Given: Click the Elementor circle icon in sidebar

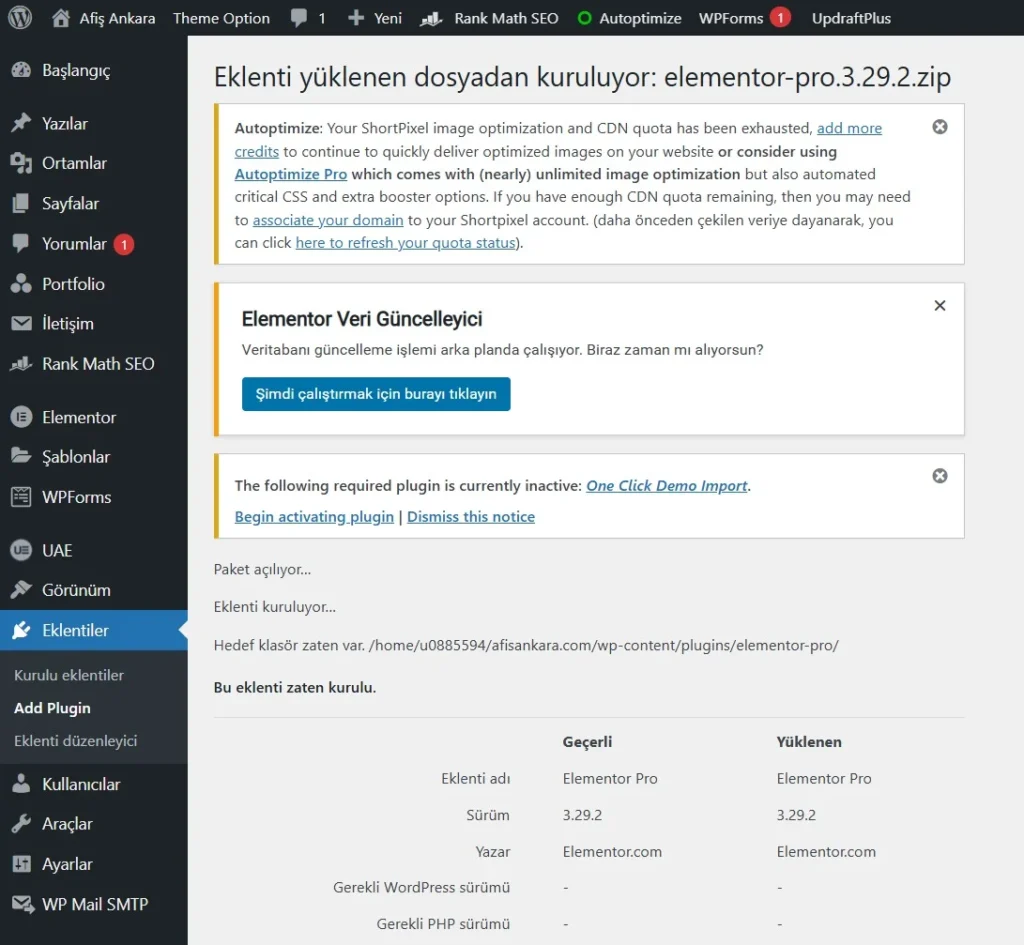Looking at the screenshot, I should [x=21, y=417].
